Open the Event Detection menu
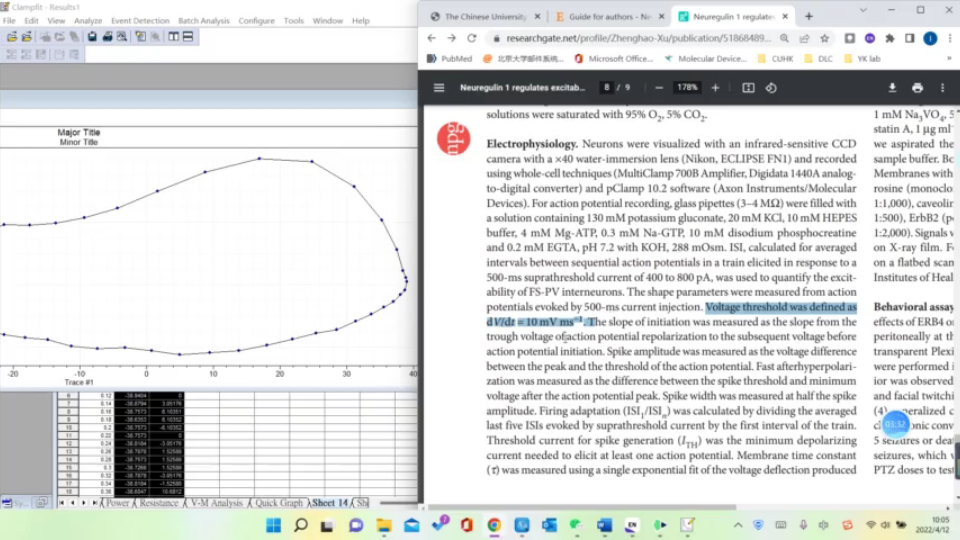This screenshot has width=960, height=540. tap(140, 20)
